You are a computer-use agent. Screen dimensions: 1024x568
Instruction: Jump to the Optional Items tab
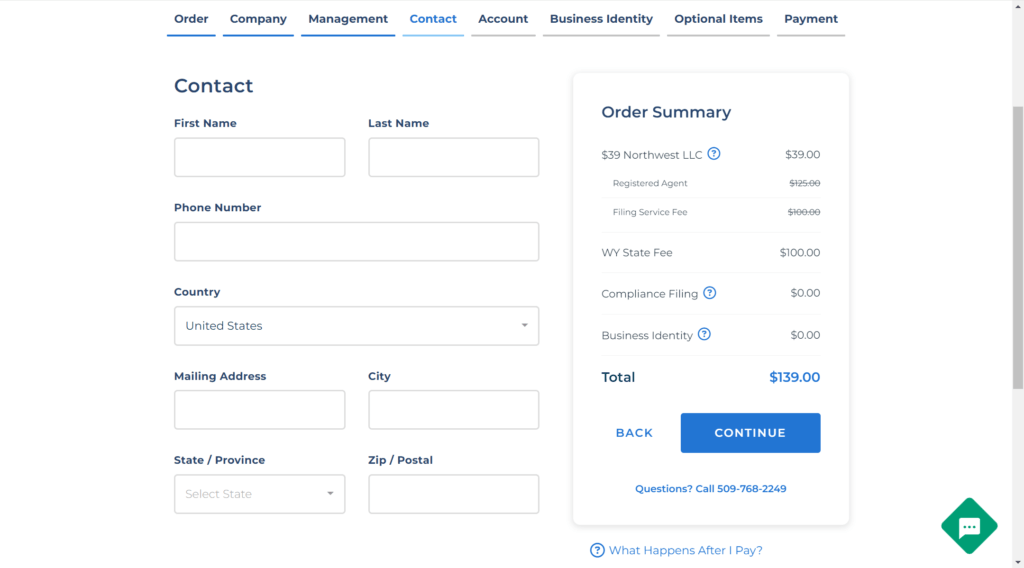tap(718, 19)
